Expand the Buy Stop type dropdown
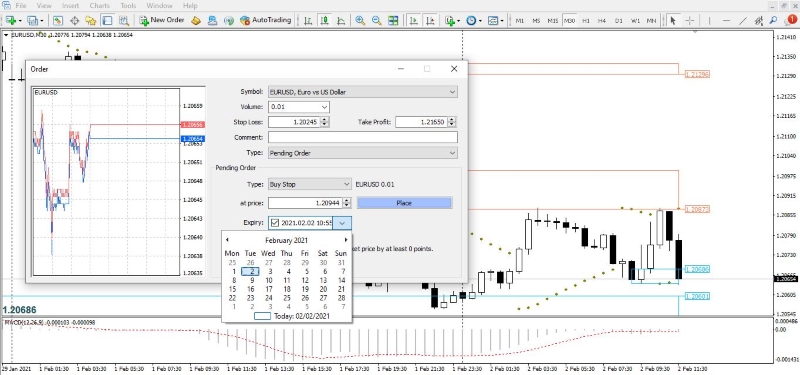The image size is (800, 375). pyautogui.click(x=346, y=184)
